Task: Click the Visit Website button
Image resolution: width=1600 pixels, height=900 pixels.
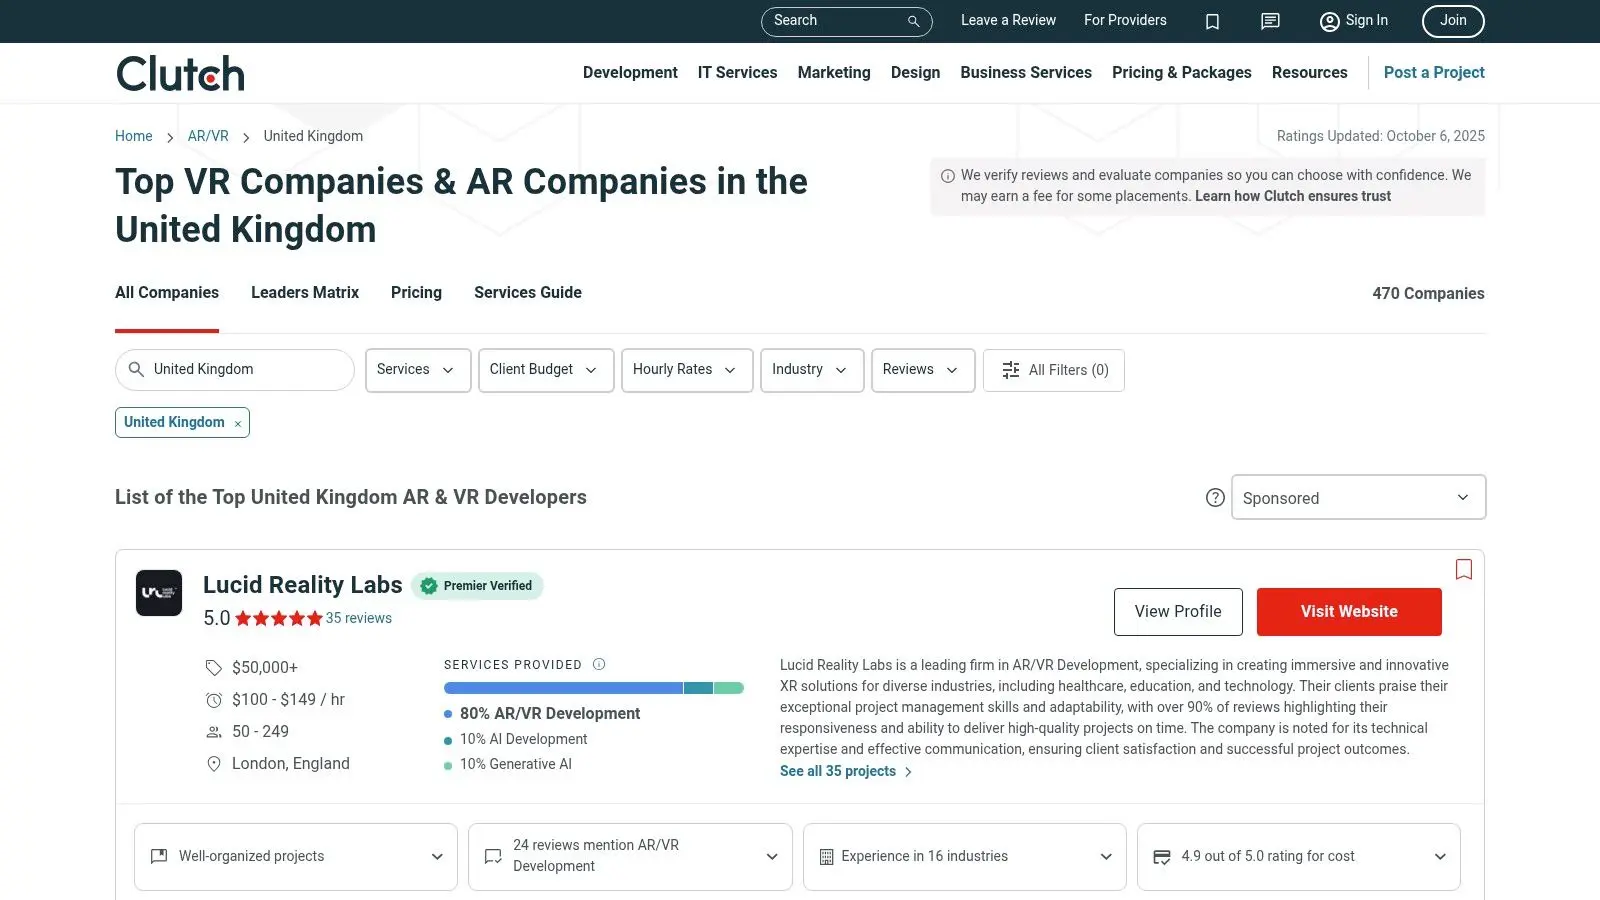Action: 1348,611
